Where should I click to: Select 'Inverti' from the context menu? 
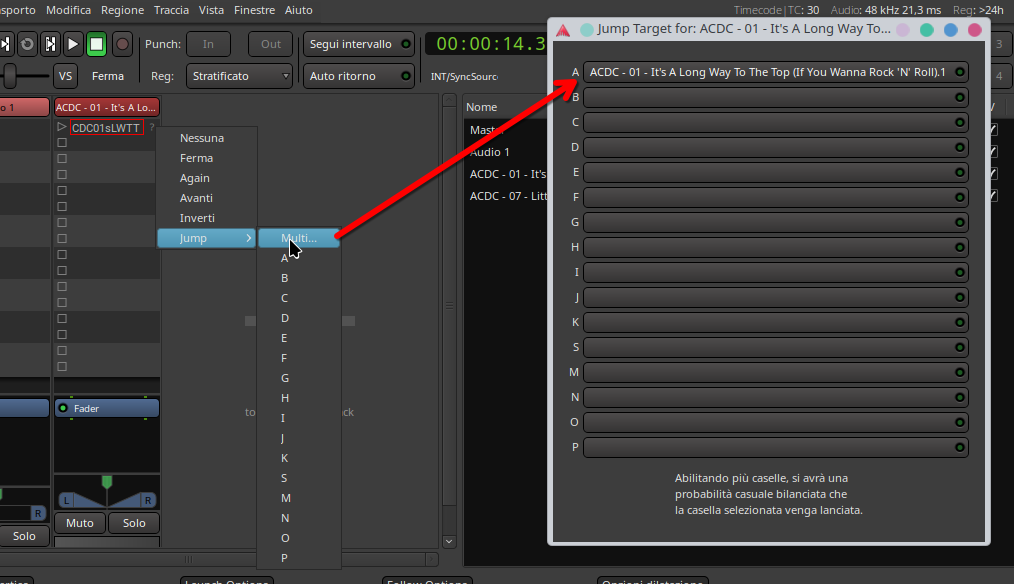197,218
